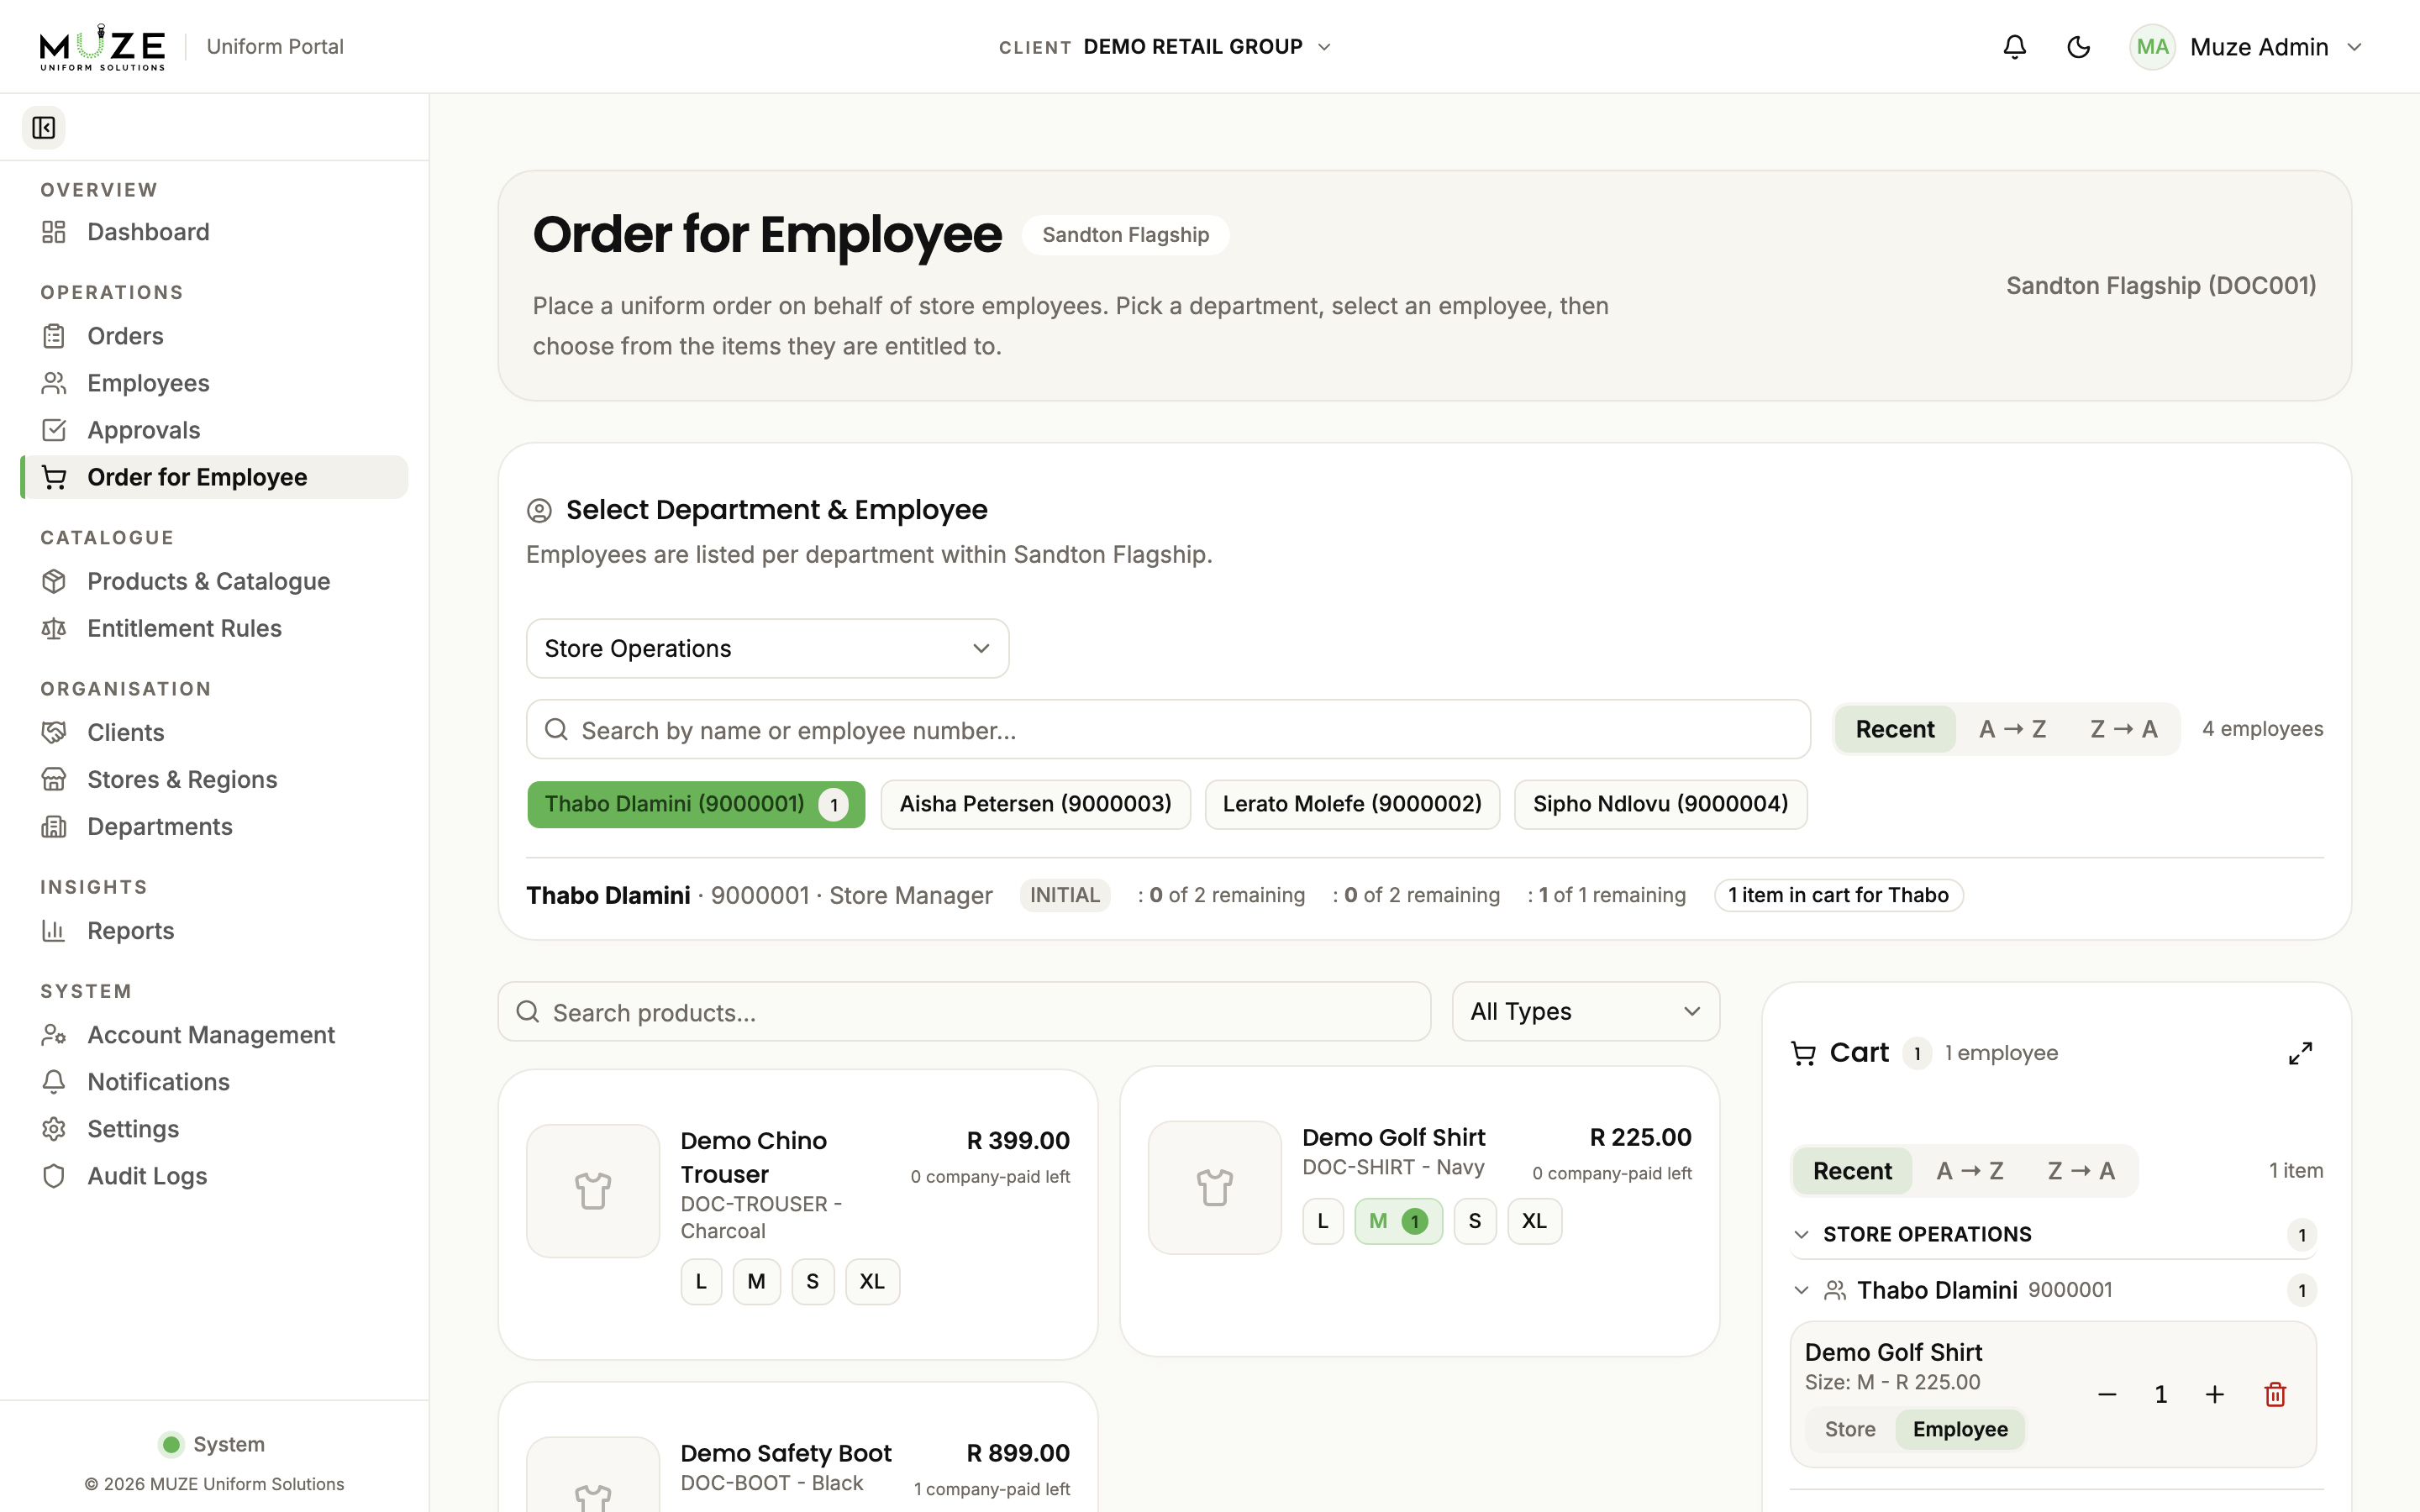Select employee Lerato Molefe chip
Screen dimensions: 2420x1512
click(x=1352, y=804)
